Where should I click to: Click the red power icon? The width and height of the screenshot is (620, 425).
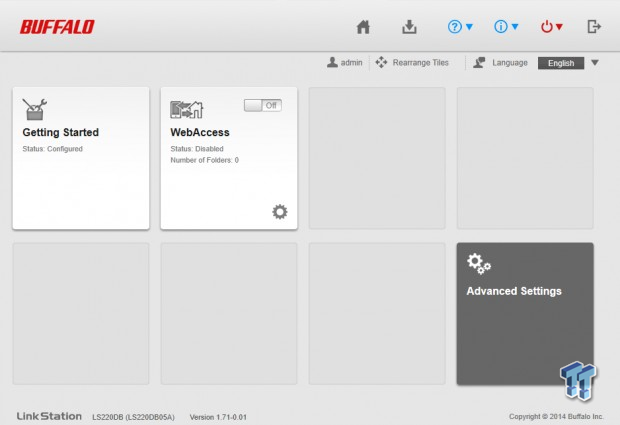click(x=547, y=27)
